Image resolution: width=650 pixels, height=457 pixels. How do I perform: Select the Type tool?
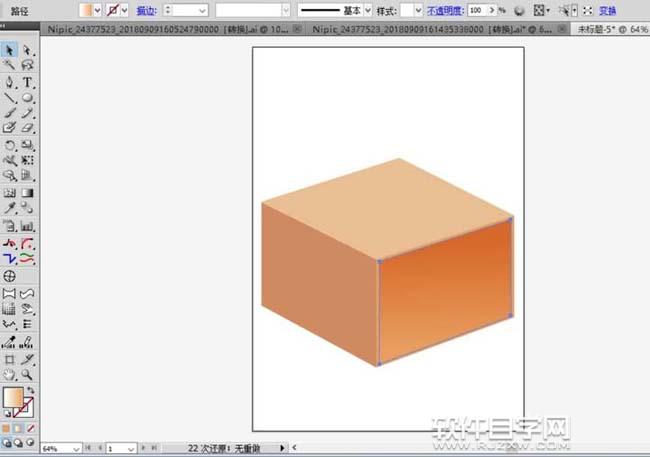(27, 82)
